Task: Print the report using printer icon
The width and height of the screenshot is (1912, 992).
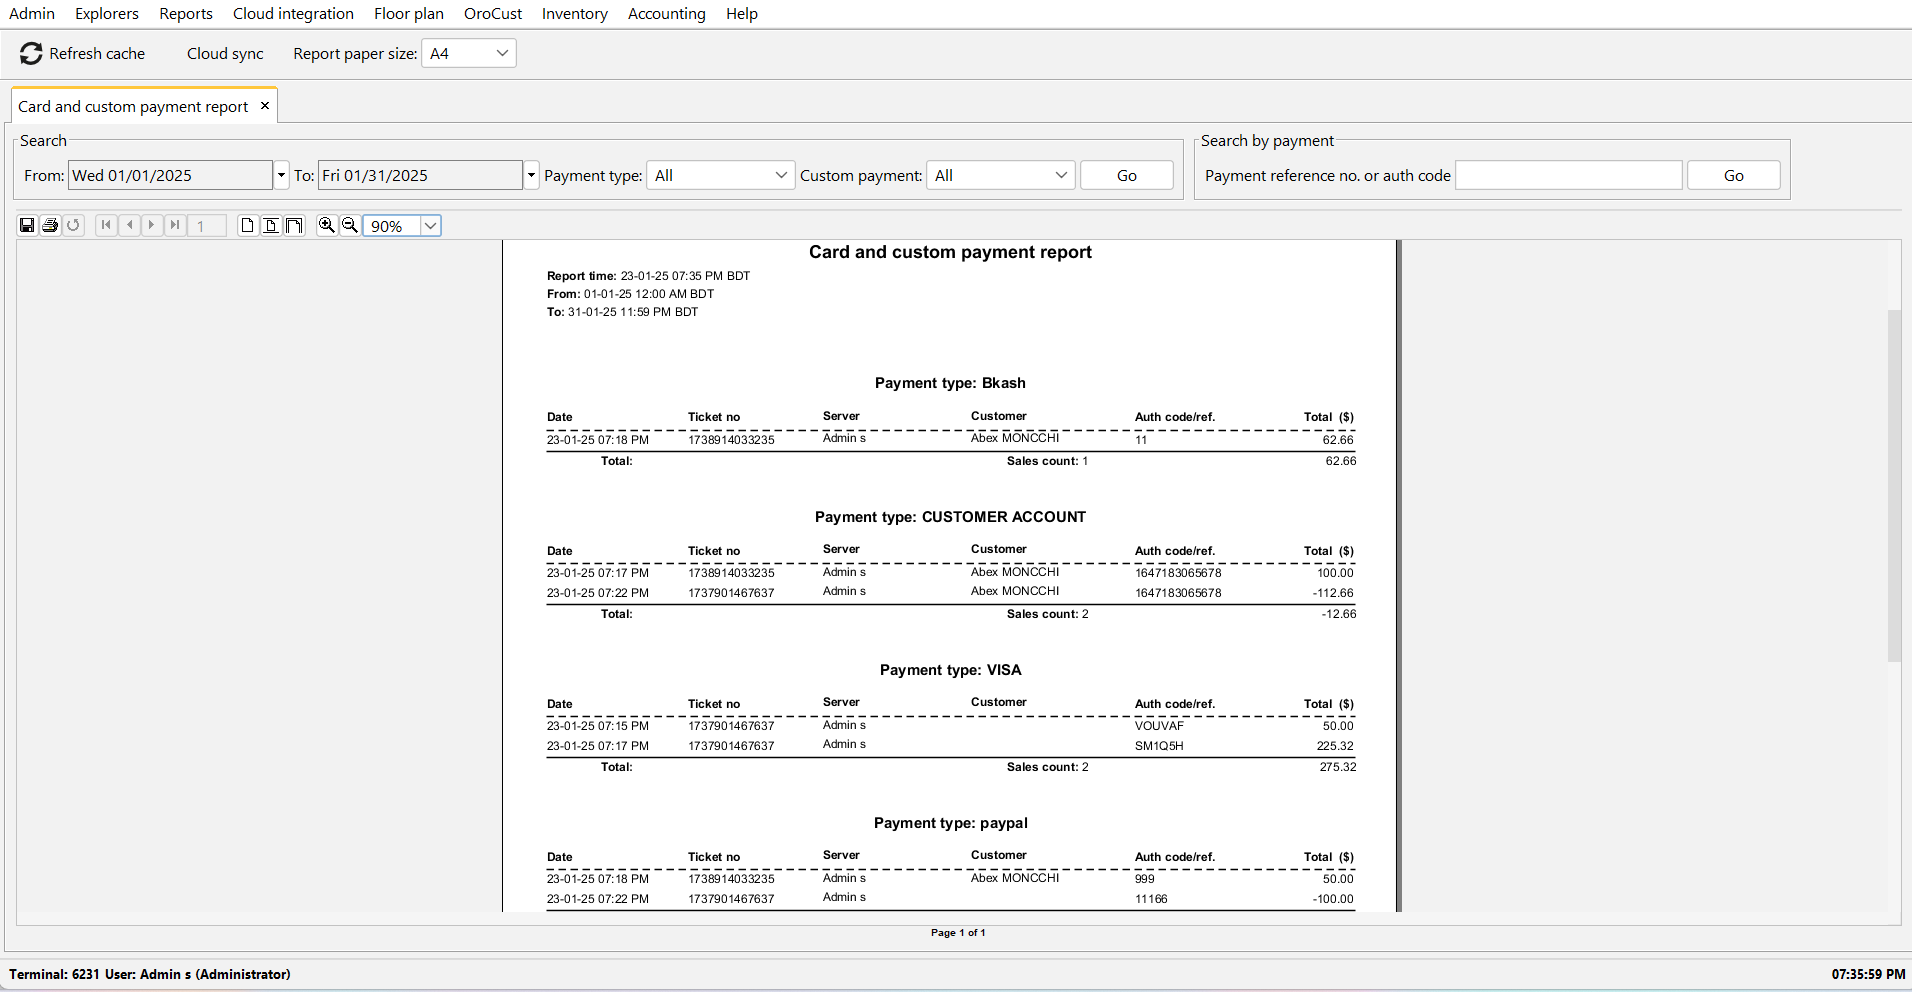Action: coord(50,225)
